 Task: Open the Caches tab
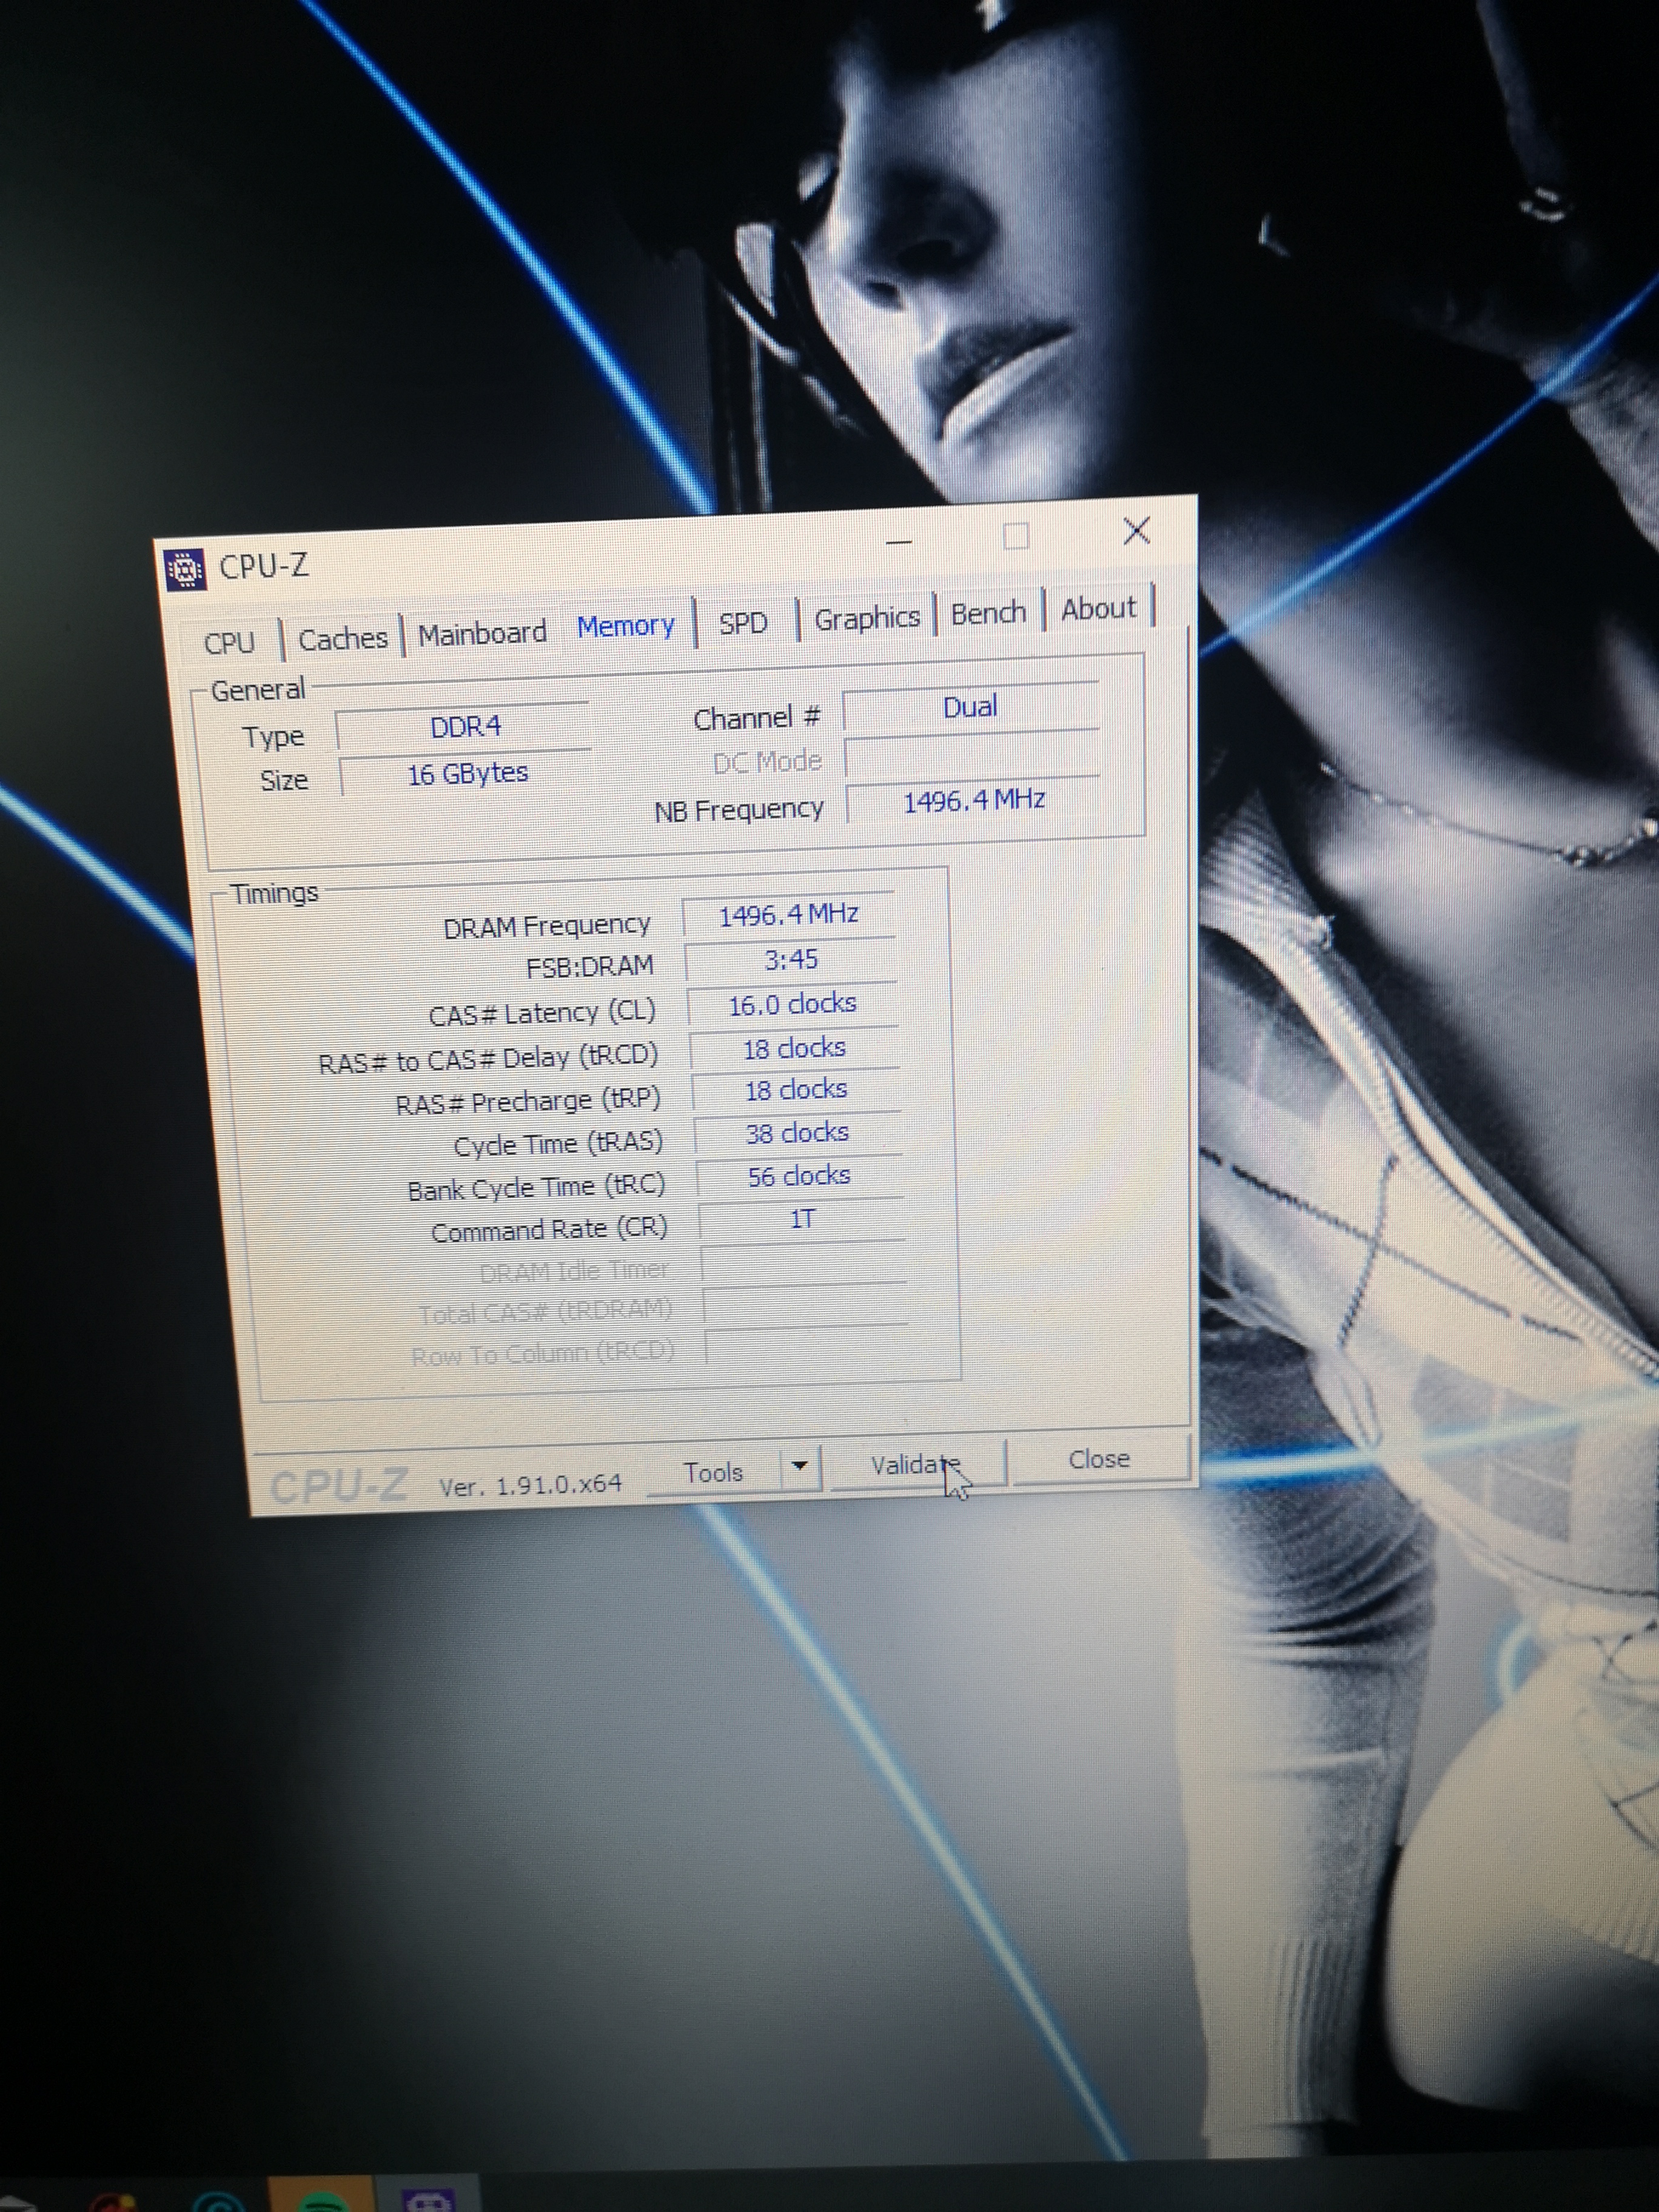(342, 638)
